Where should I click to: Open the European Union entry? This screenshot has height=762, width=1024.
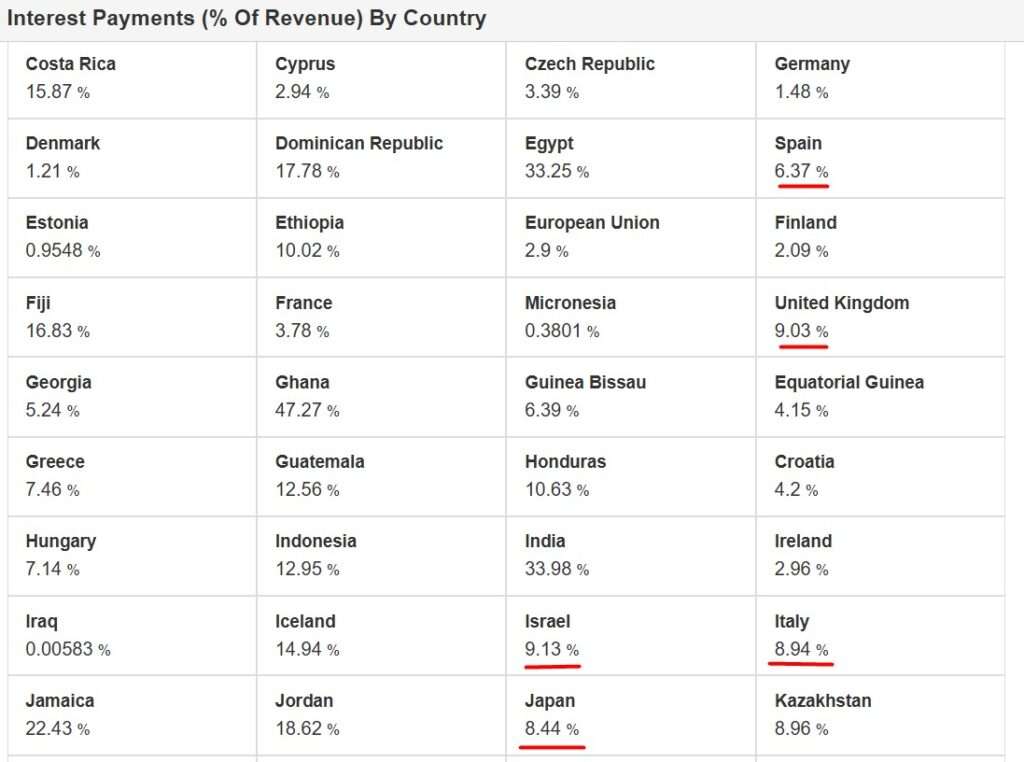coord(592,223)
